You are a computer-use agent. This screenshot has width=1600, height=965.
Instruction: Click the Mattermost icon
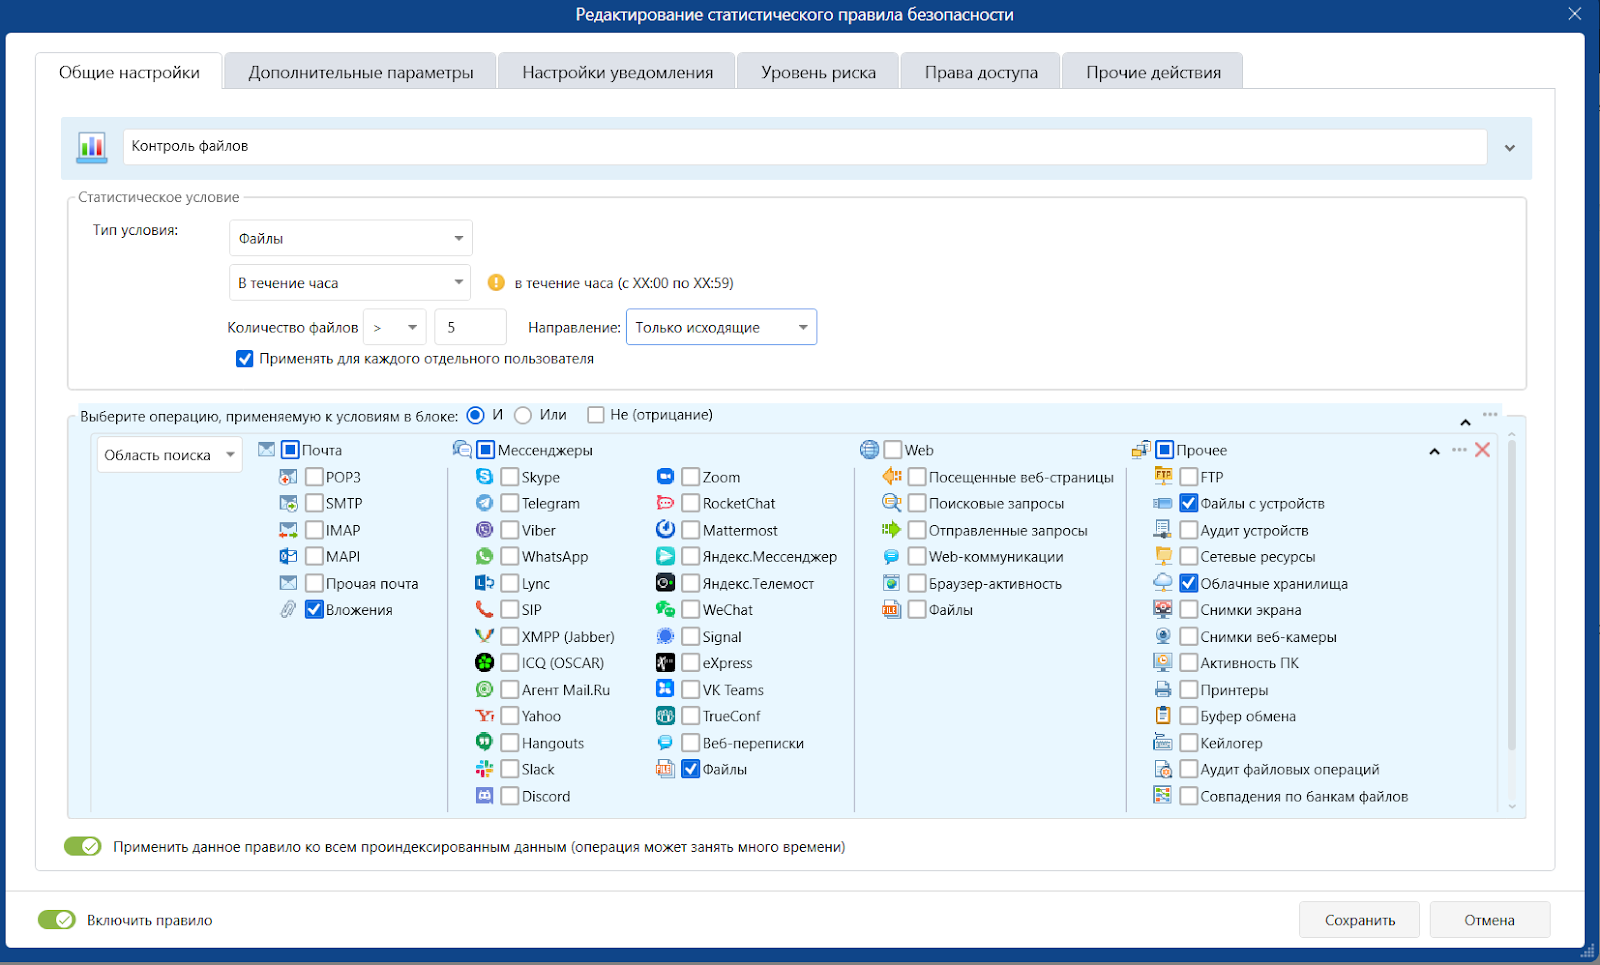coord(665,529)
